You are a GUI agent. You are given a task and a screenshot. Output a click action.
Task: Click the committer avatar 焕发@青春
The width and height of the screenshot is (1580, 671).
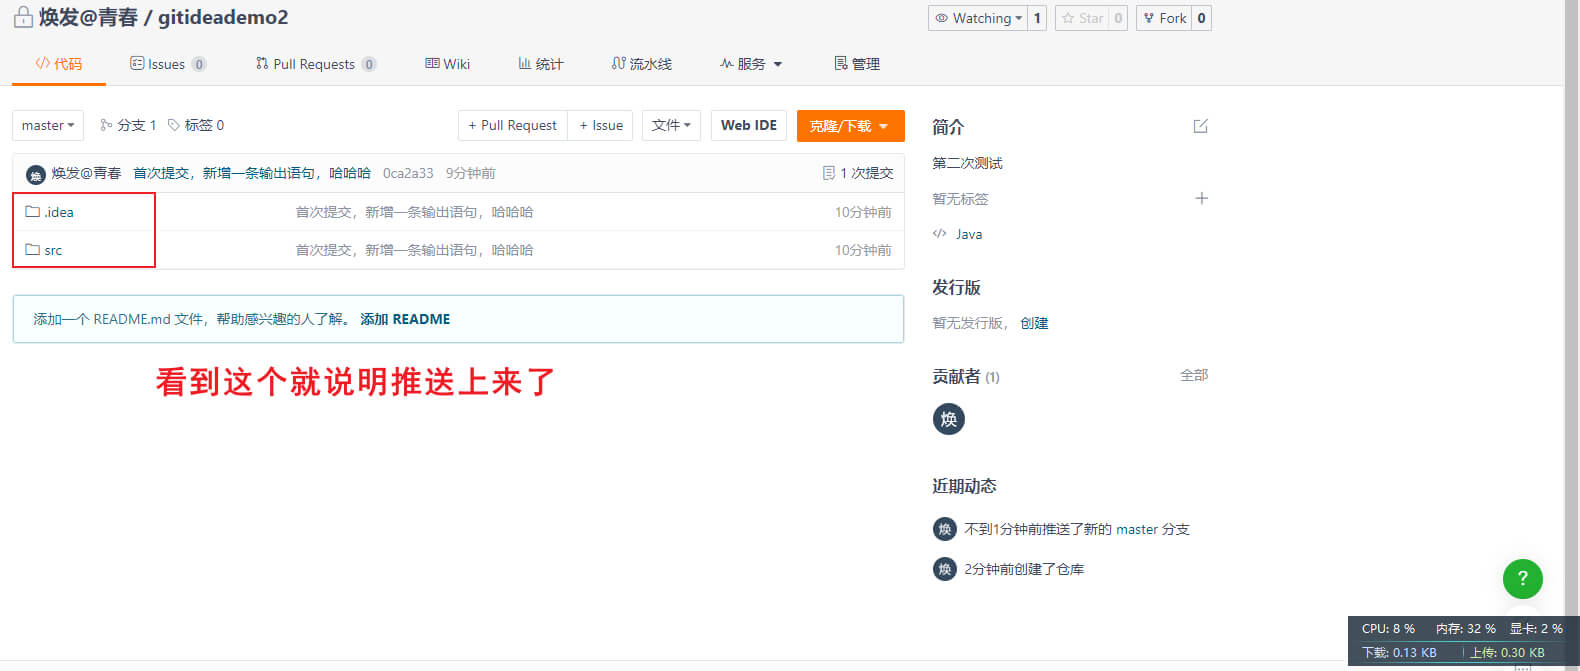[x=36, y=174]
